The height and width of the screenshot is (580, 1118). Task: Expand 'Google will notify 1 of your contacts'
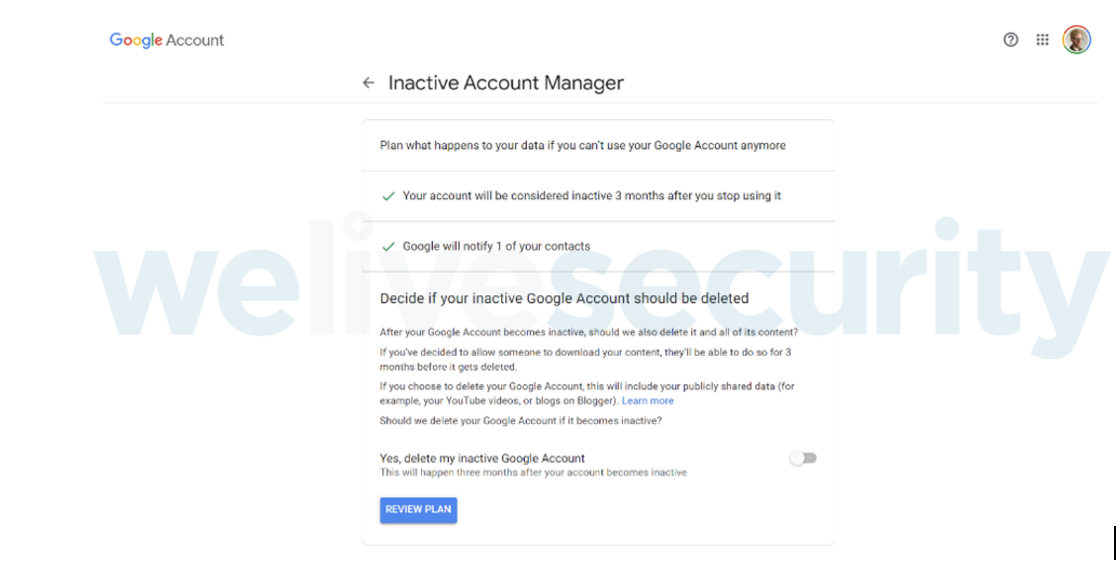(x=496, y=246)
